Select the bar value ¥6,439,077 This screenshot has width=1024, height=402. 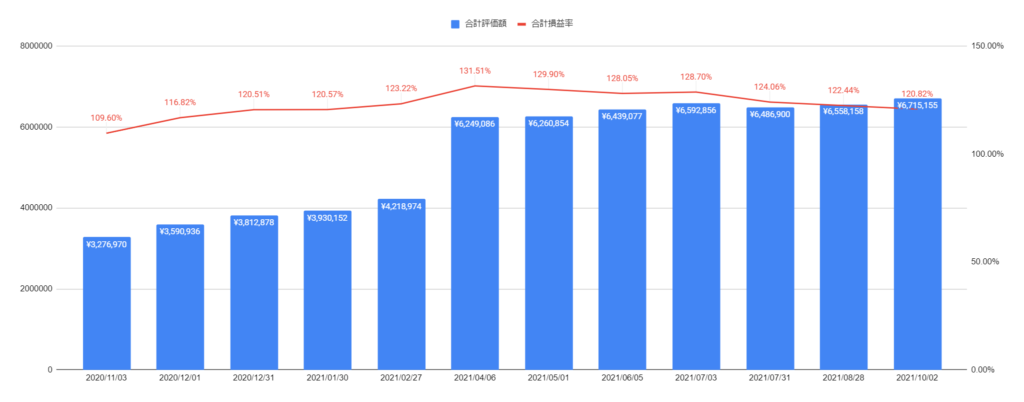[x=622, y=116]
